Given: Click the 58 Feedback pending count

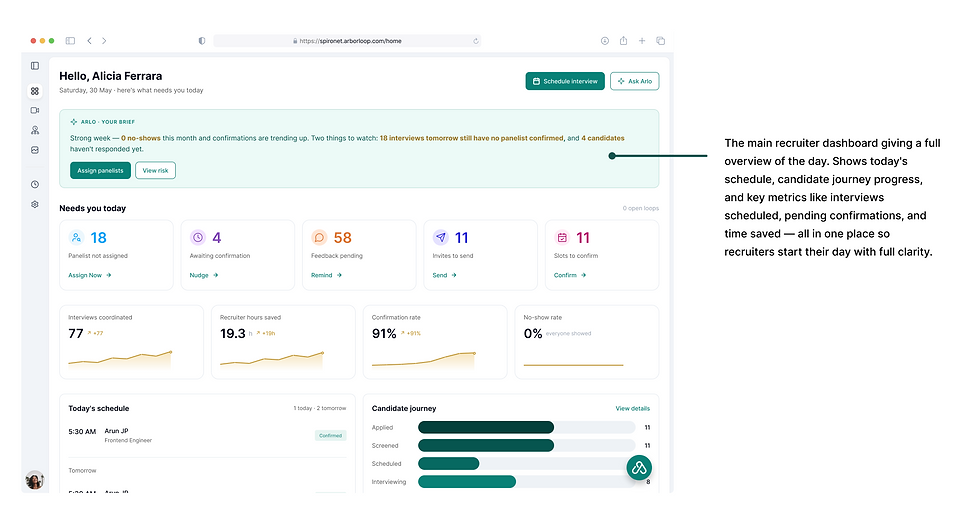Looking at the screenshot, I should pos(342,238).
